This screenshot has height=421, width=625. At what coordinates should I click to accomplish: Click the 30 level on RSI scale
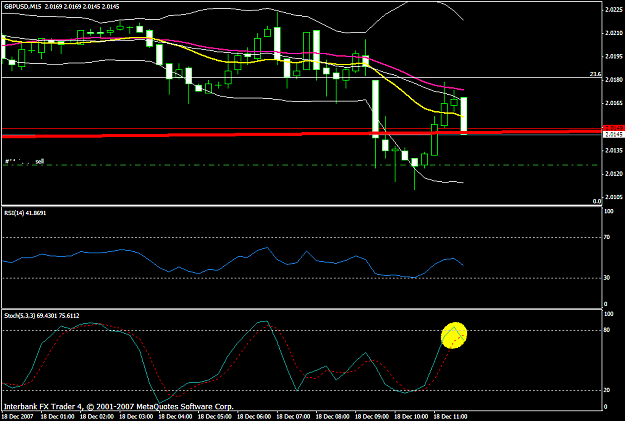(607, 278)
